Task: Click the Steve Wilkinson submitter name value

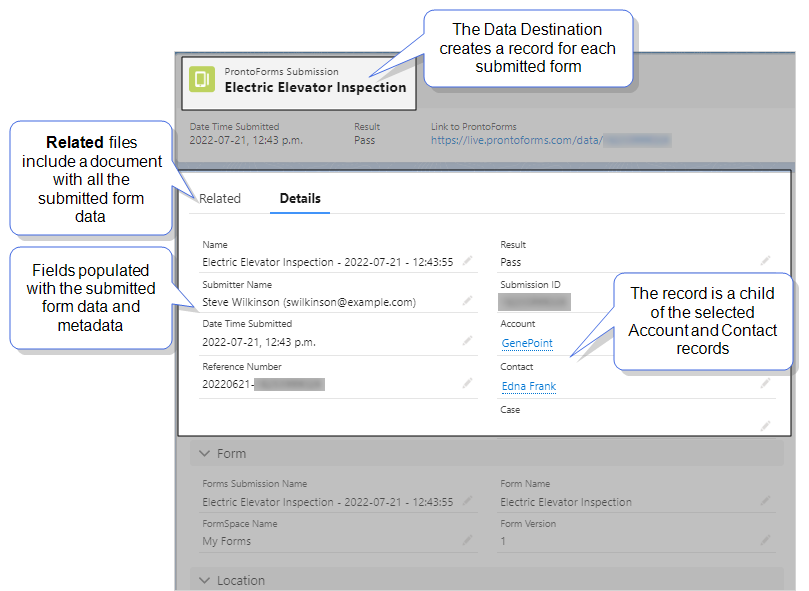Action: [309, 302]
